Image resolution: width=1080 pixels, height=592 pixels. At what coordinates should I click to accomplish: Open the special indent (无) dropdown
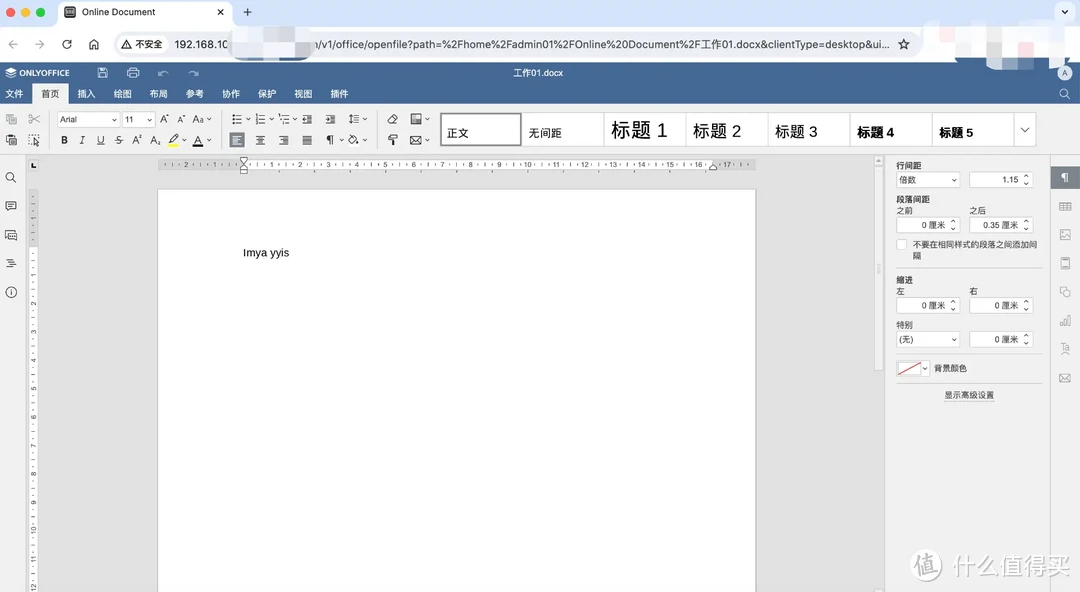[928, 339]
